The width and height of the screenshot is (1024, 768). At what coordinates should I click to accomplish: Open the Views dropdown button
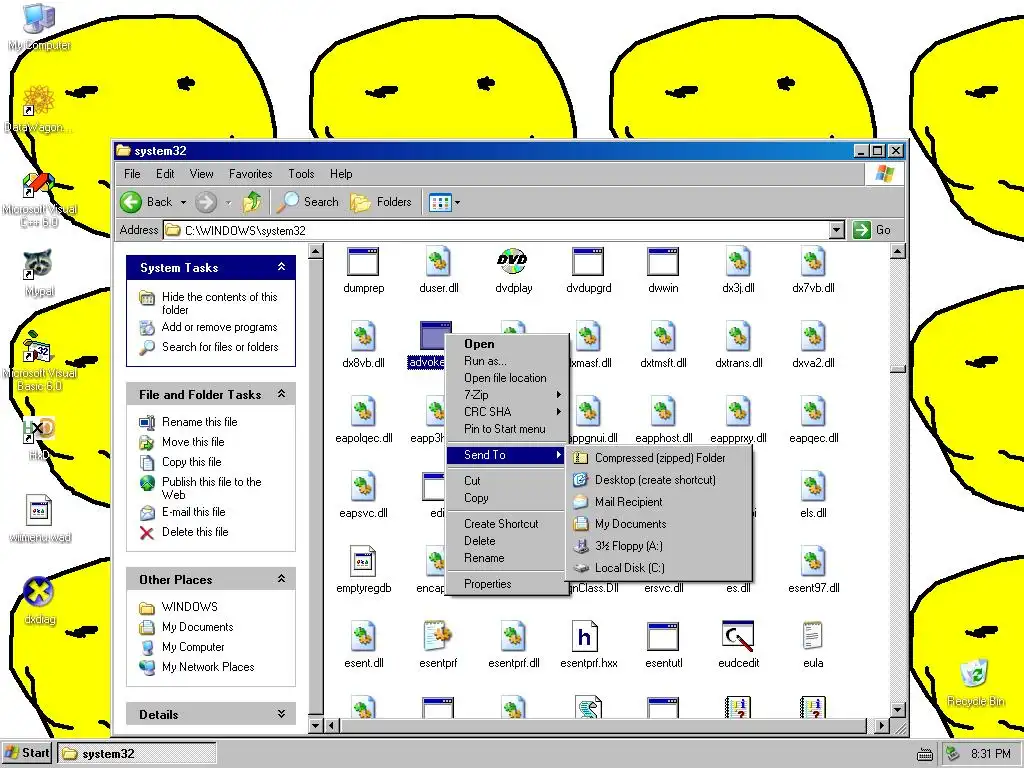click(x=444, y=202)
